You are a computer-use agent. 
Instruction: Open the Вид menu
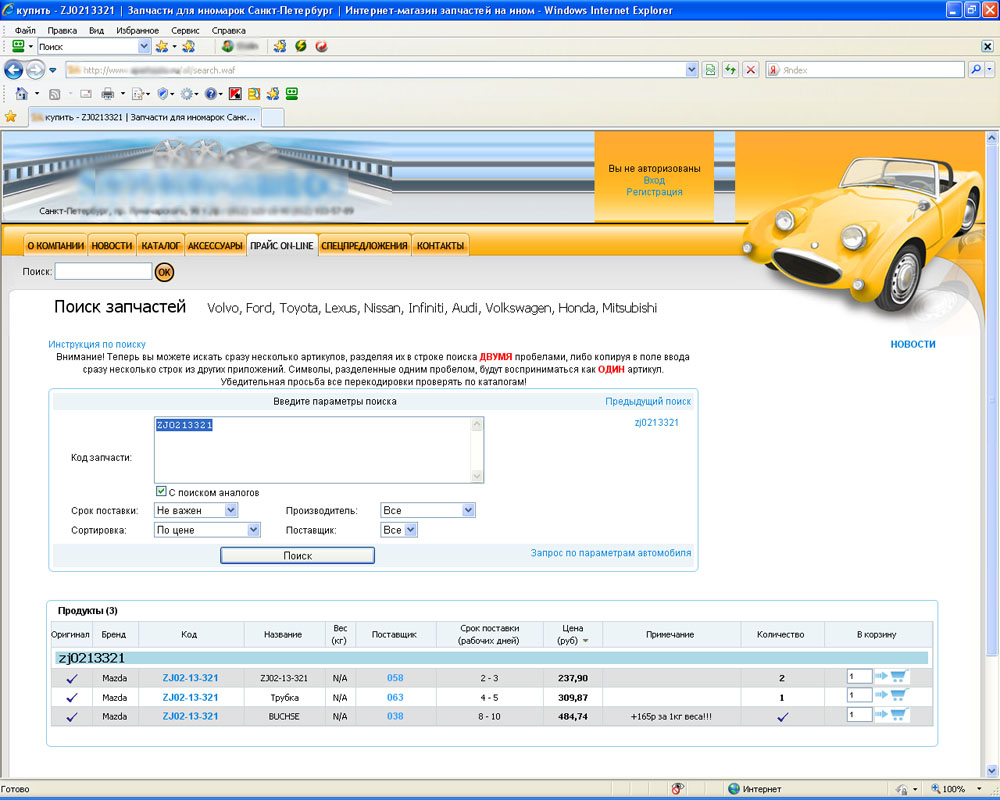click(x=96, y=30)
